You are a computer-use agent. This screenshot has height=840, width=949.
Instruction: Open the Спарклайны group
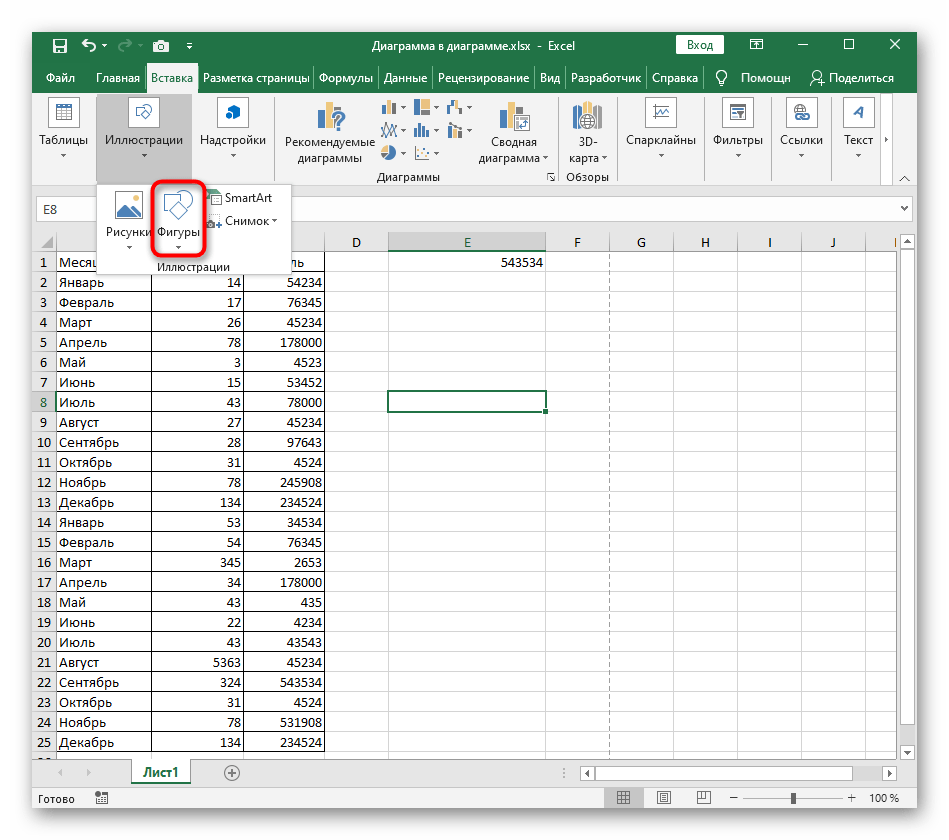click(661, 130)
